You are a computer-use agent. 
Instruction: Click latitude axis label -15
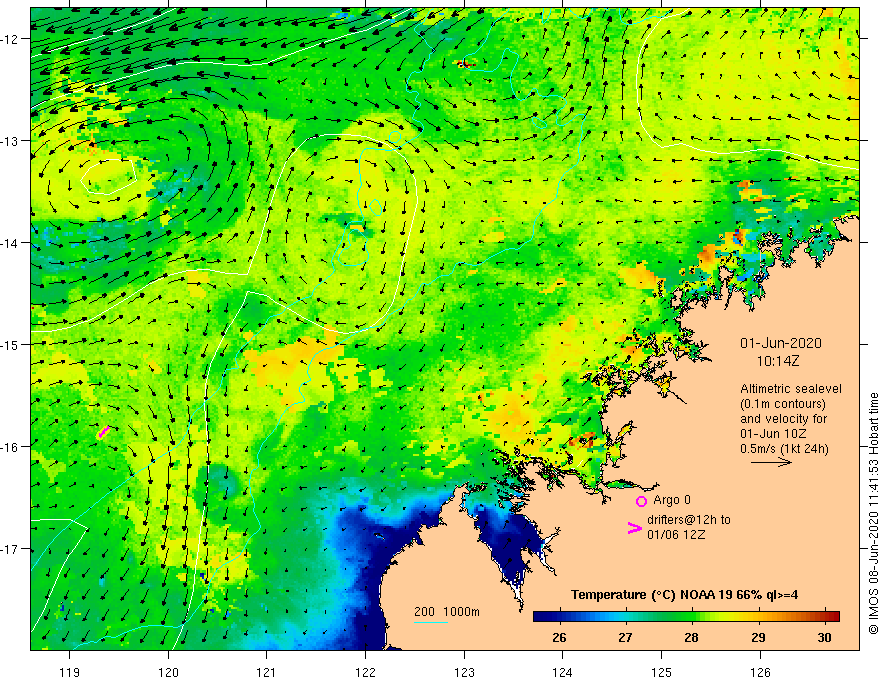point(10,345)
